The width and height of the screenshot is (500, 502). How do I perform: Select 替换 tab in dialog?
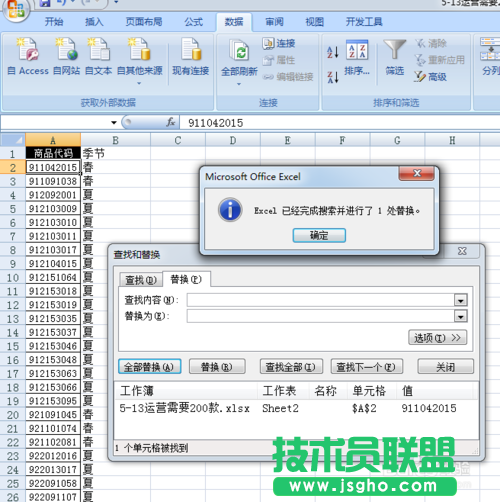pyautogui.click(x=186, y=279)
